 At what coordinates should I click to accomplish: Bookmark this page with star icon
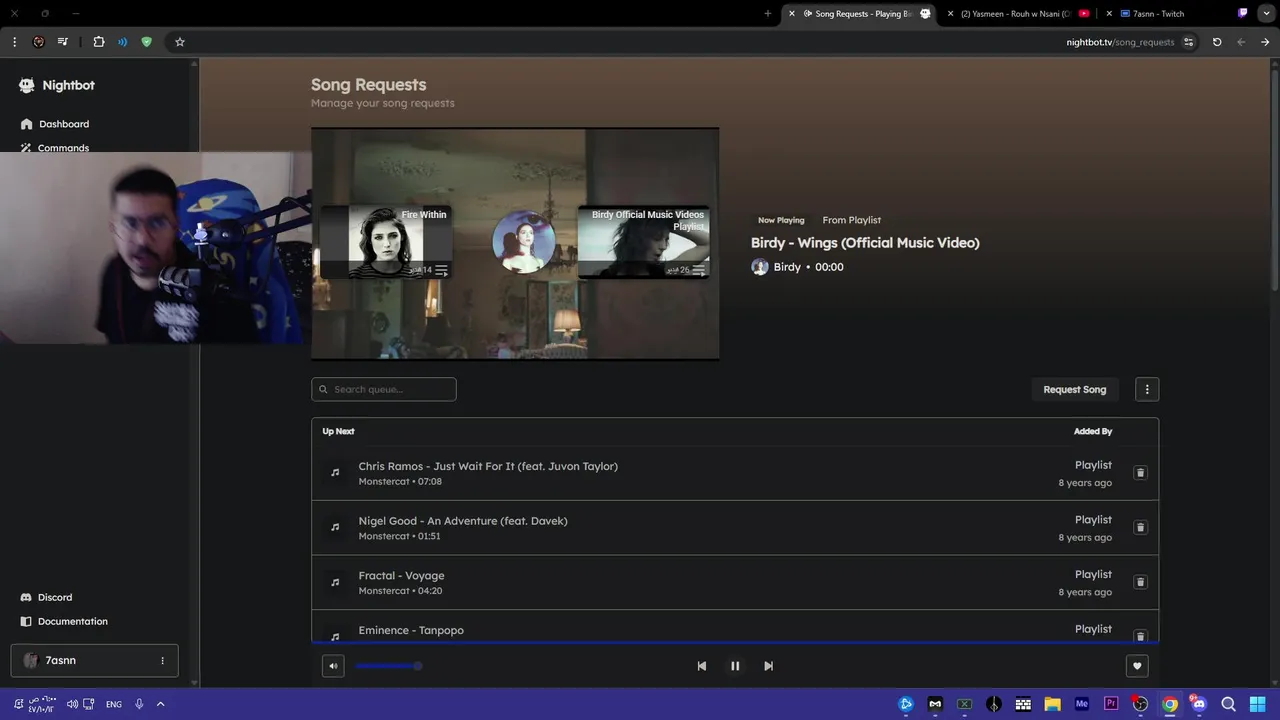coord(180,42)
